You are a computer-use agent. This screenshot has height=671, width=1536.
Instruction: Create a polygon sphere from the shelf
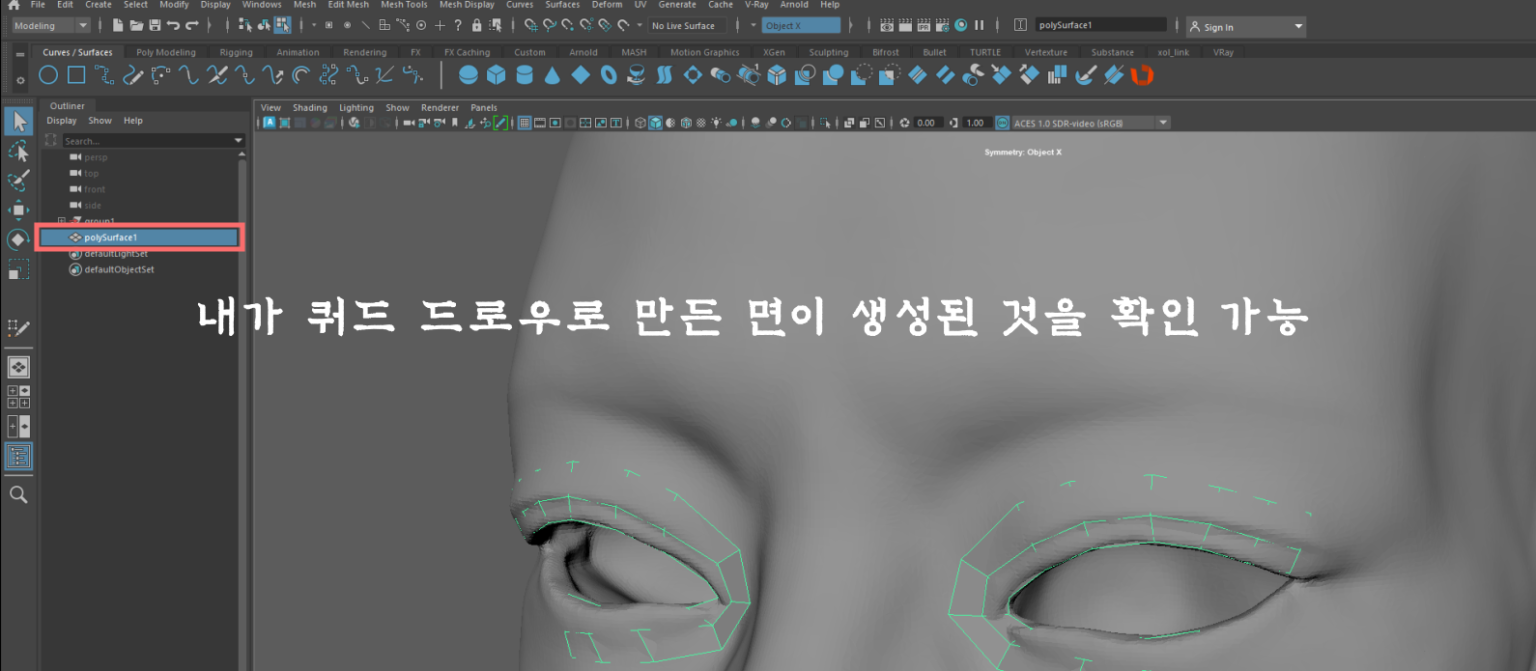tap(467, 73)
